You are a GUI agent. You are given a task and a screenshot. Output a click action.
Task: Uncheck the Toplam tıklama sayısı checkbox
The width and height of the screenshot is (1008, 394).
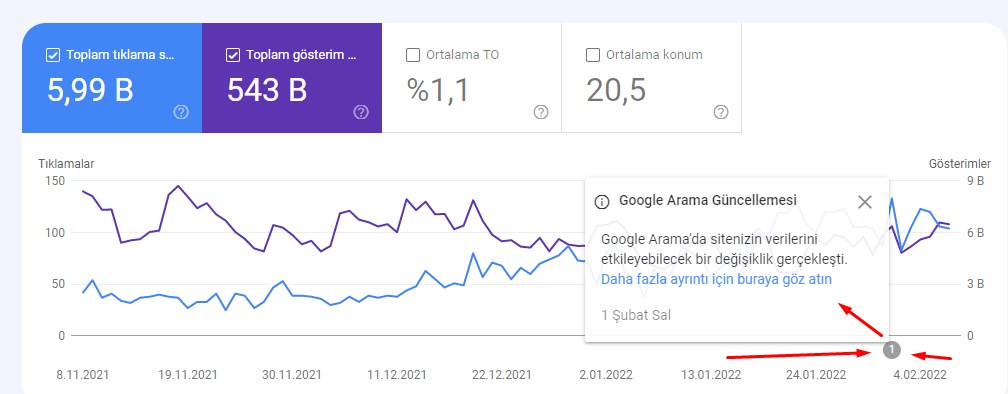pyautogui.click(x=53, y=55)
